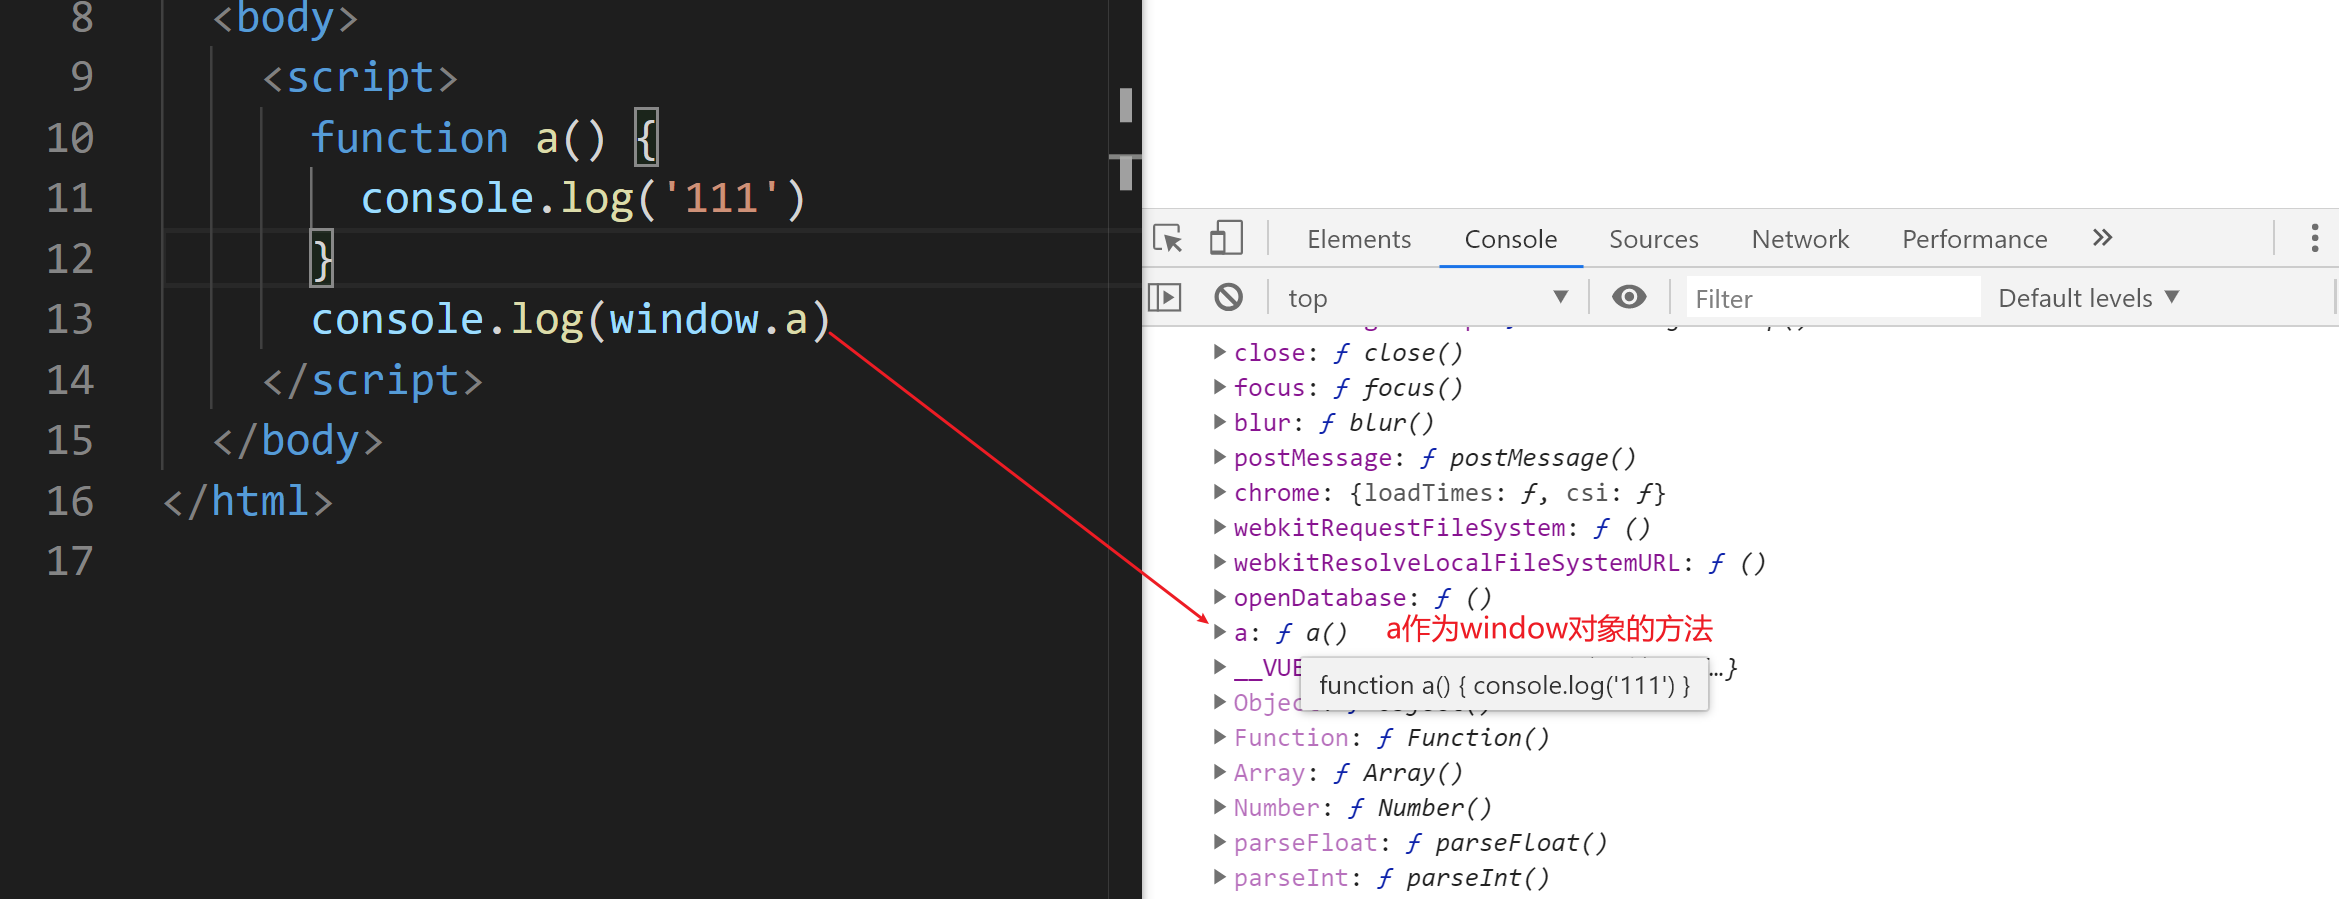Viewport: 2339px width, 899px height.
Task: Click the opening <body> tag
Action: pyautogui.click(x=285, y=20)
